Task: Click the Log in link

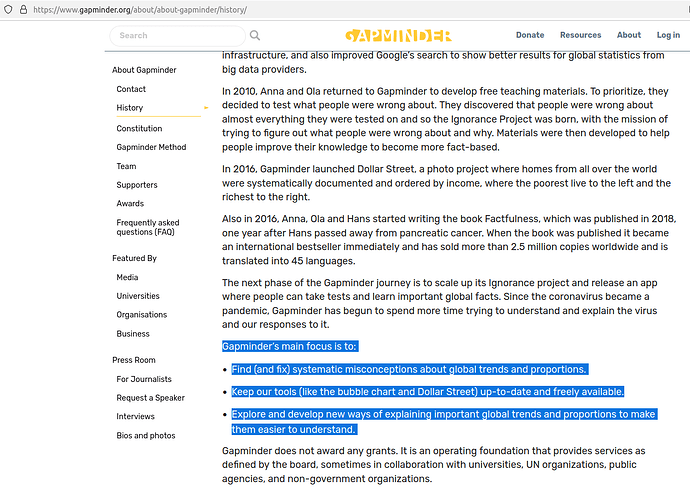Action: pyautogui.click(x=668, y=35)
